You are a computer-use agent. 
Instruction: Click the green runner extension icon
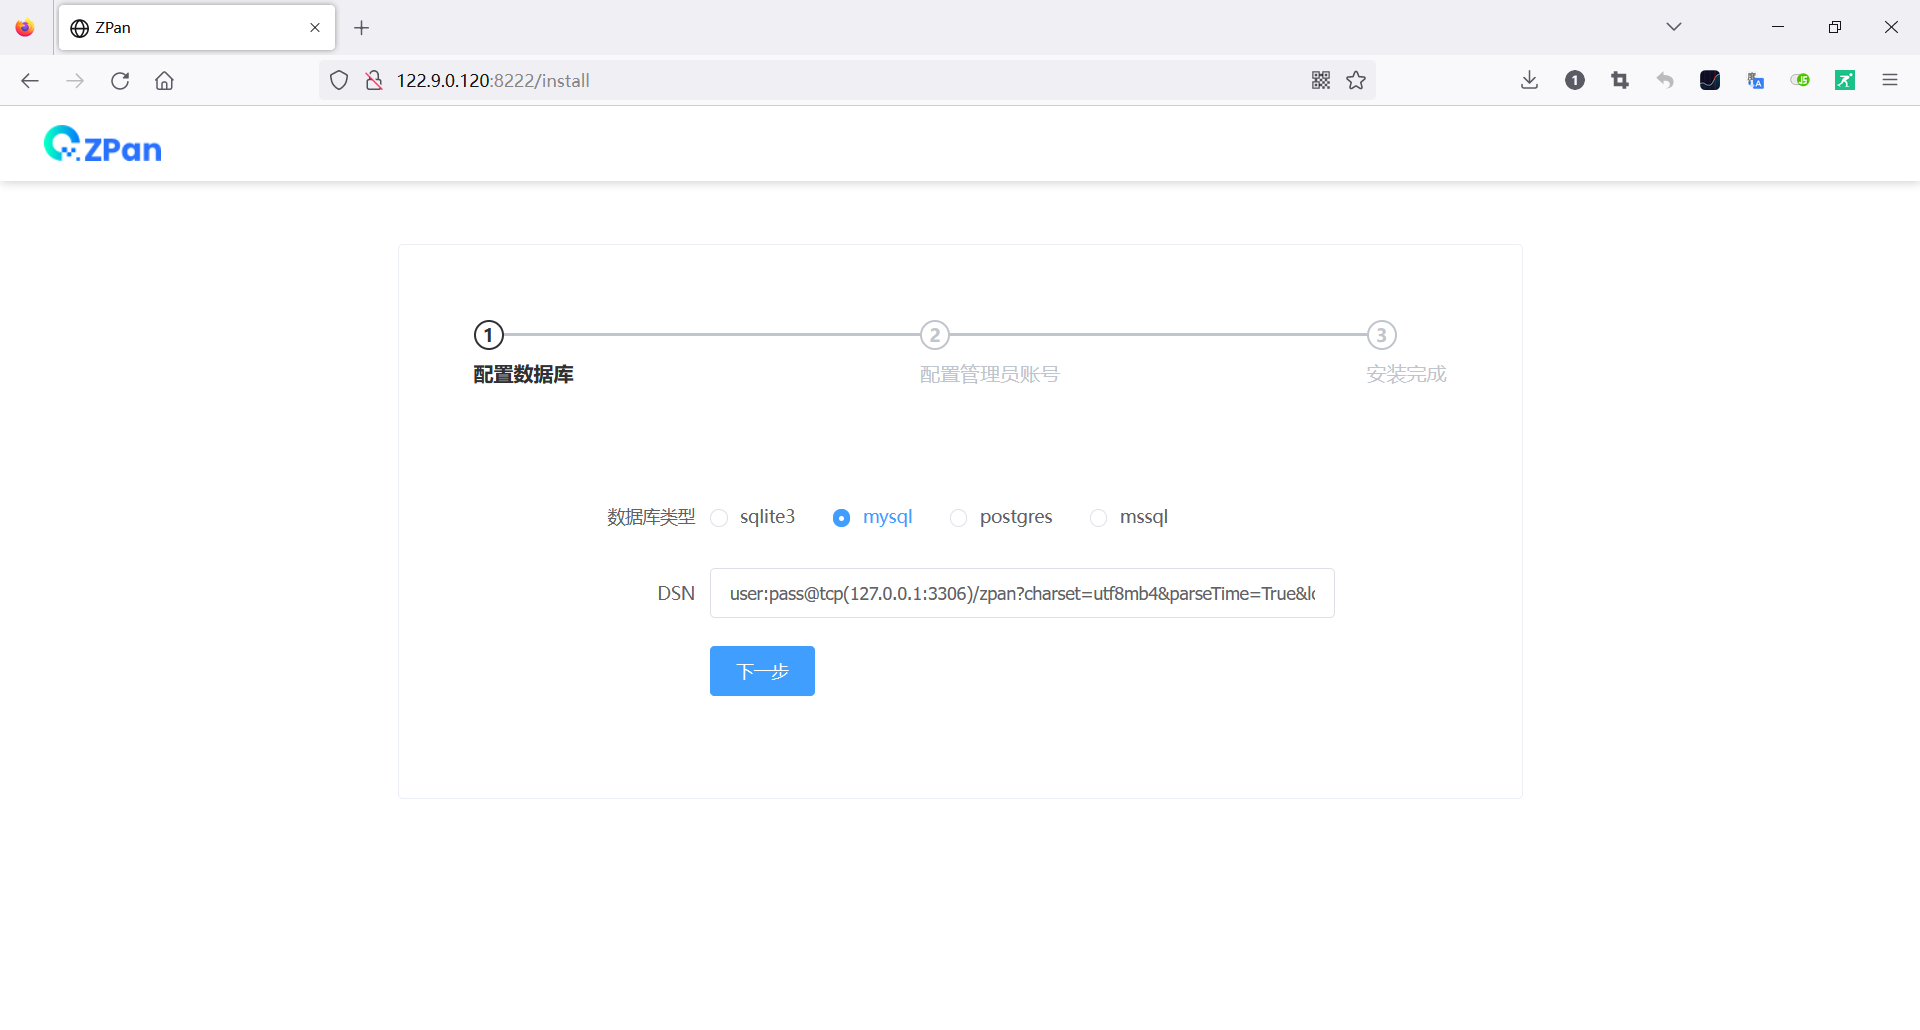1845,80
